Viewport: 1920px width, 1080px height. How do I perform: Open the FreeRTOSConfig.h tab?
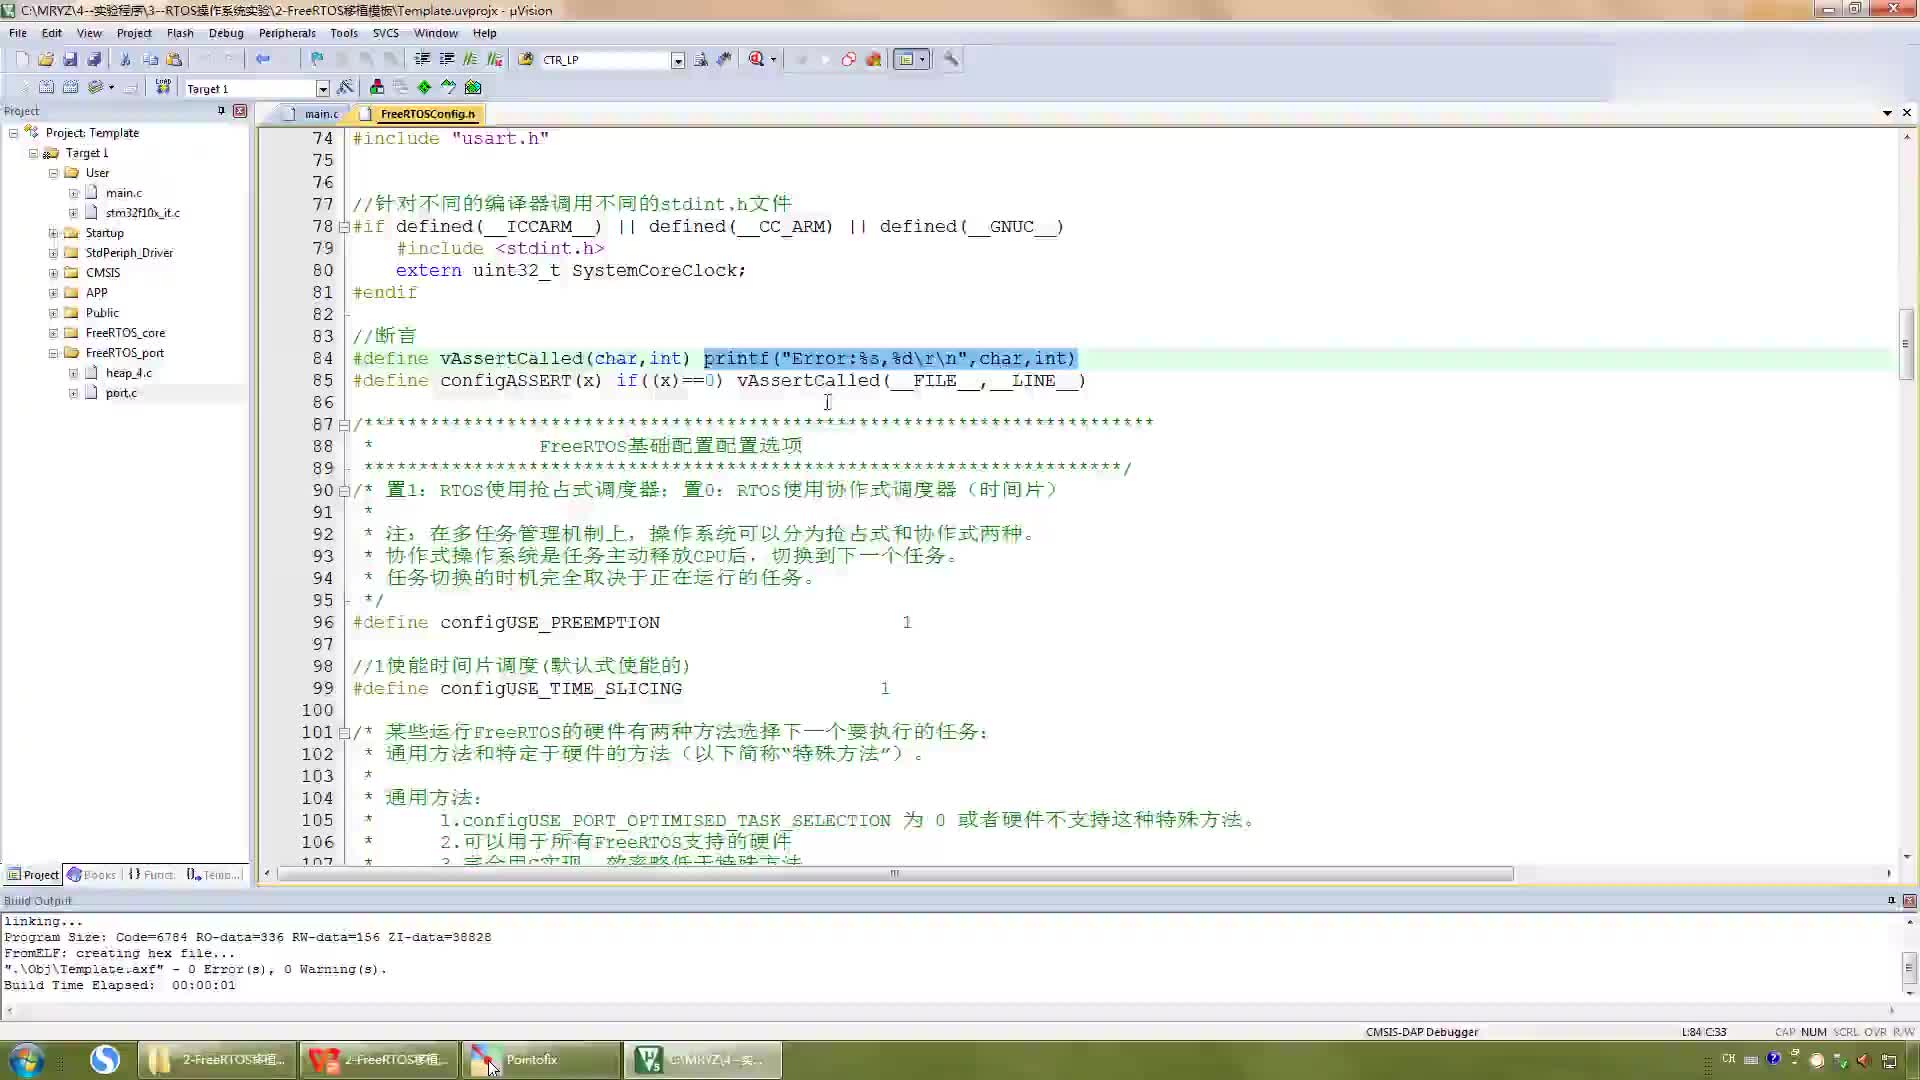pyautogui.click(x=427, y=113)
